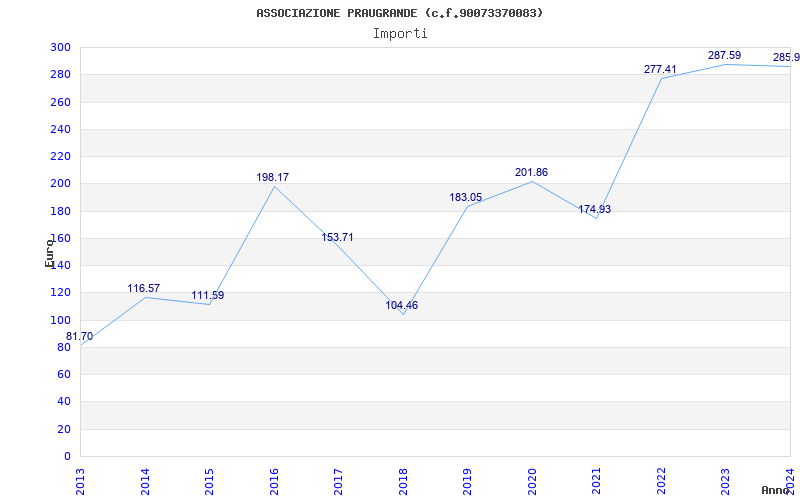Click the 198.17 peak value label
Screen dimensions: 800x500
coord(272,178)
